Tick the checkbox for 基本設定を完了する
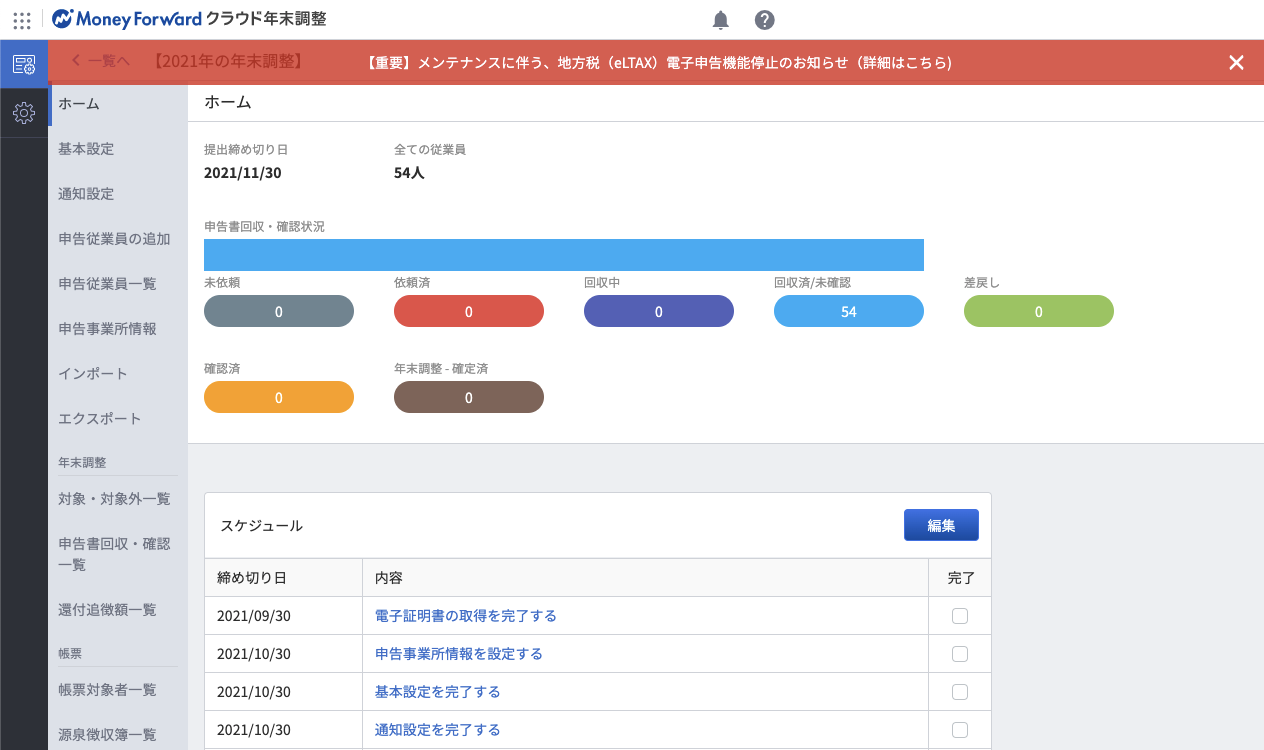 (x=960, y=692)
